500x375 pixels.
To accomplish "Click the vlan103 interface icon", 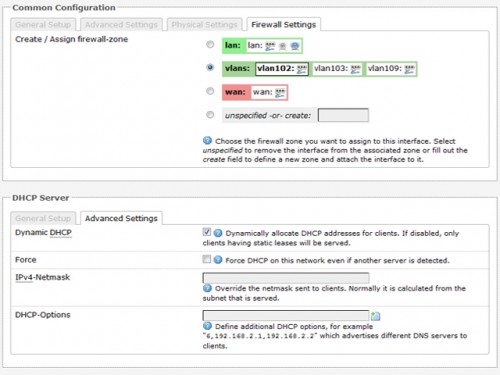I will coord(355,69).
